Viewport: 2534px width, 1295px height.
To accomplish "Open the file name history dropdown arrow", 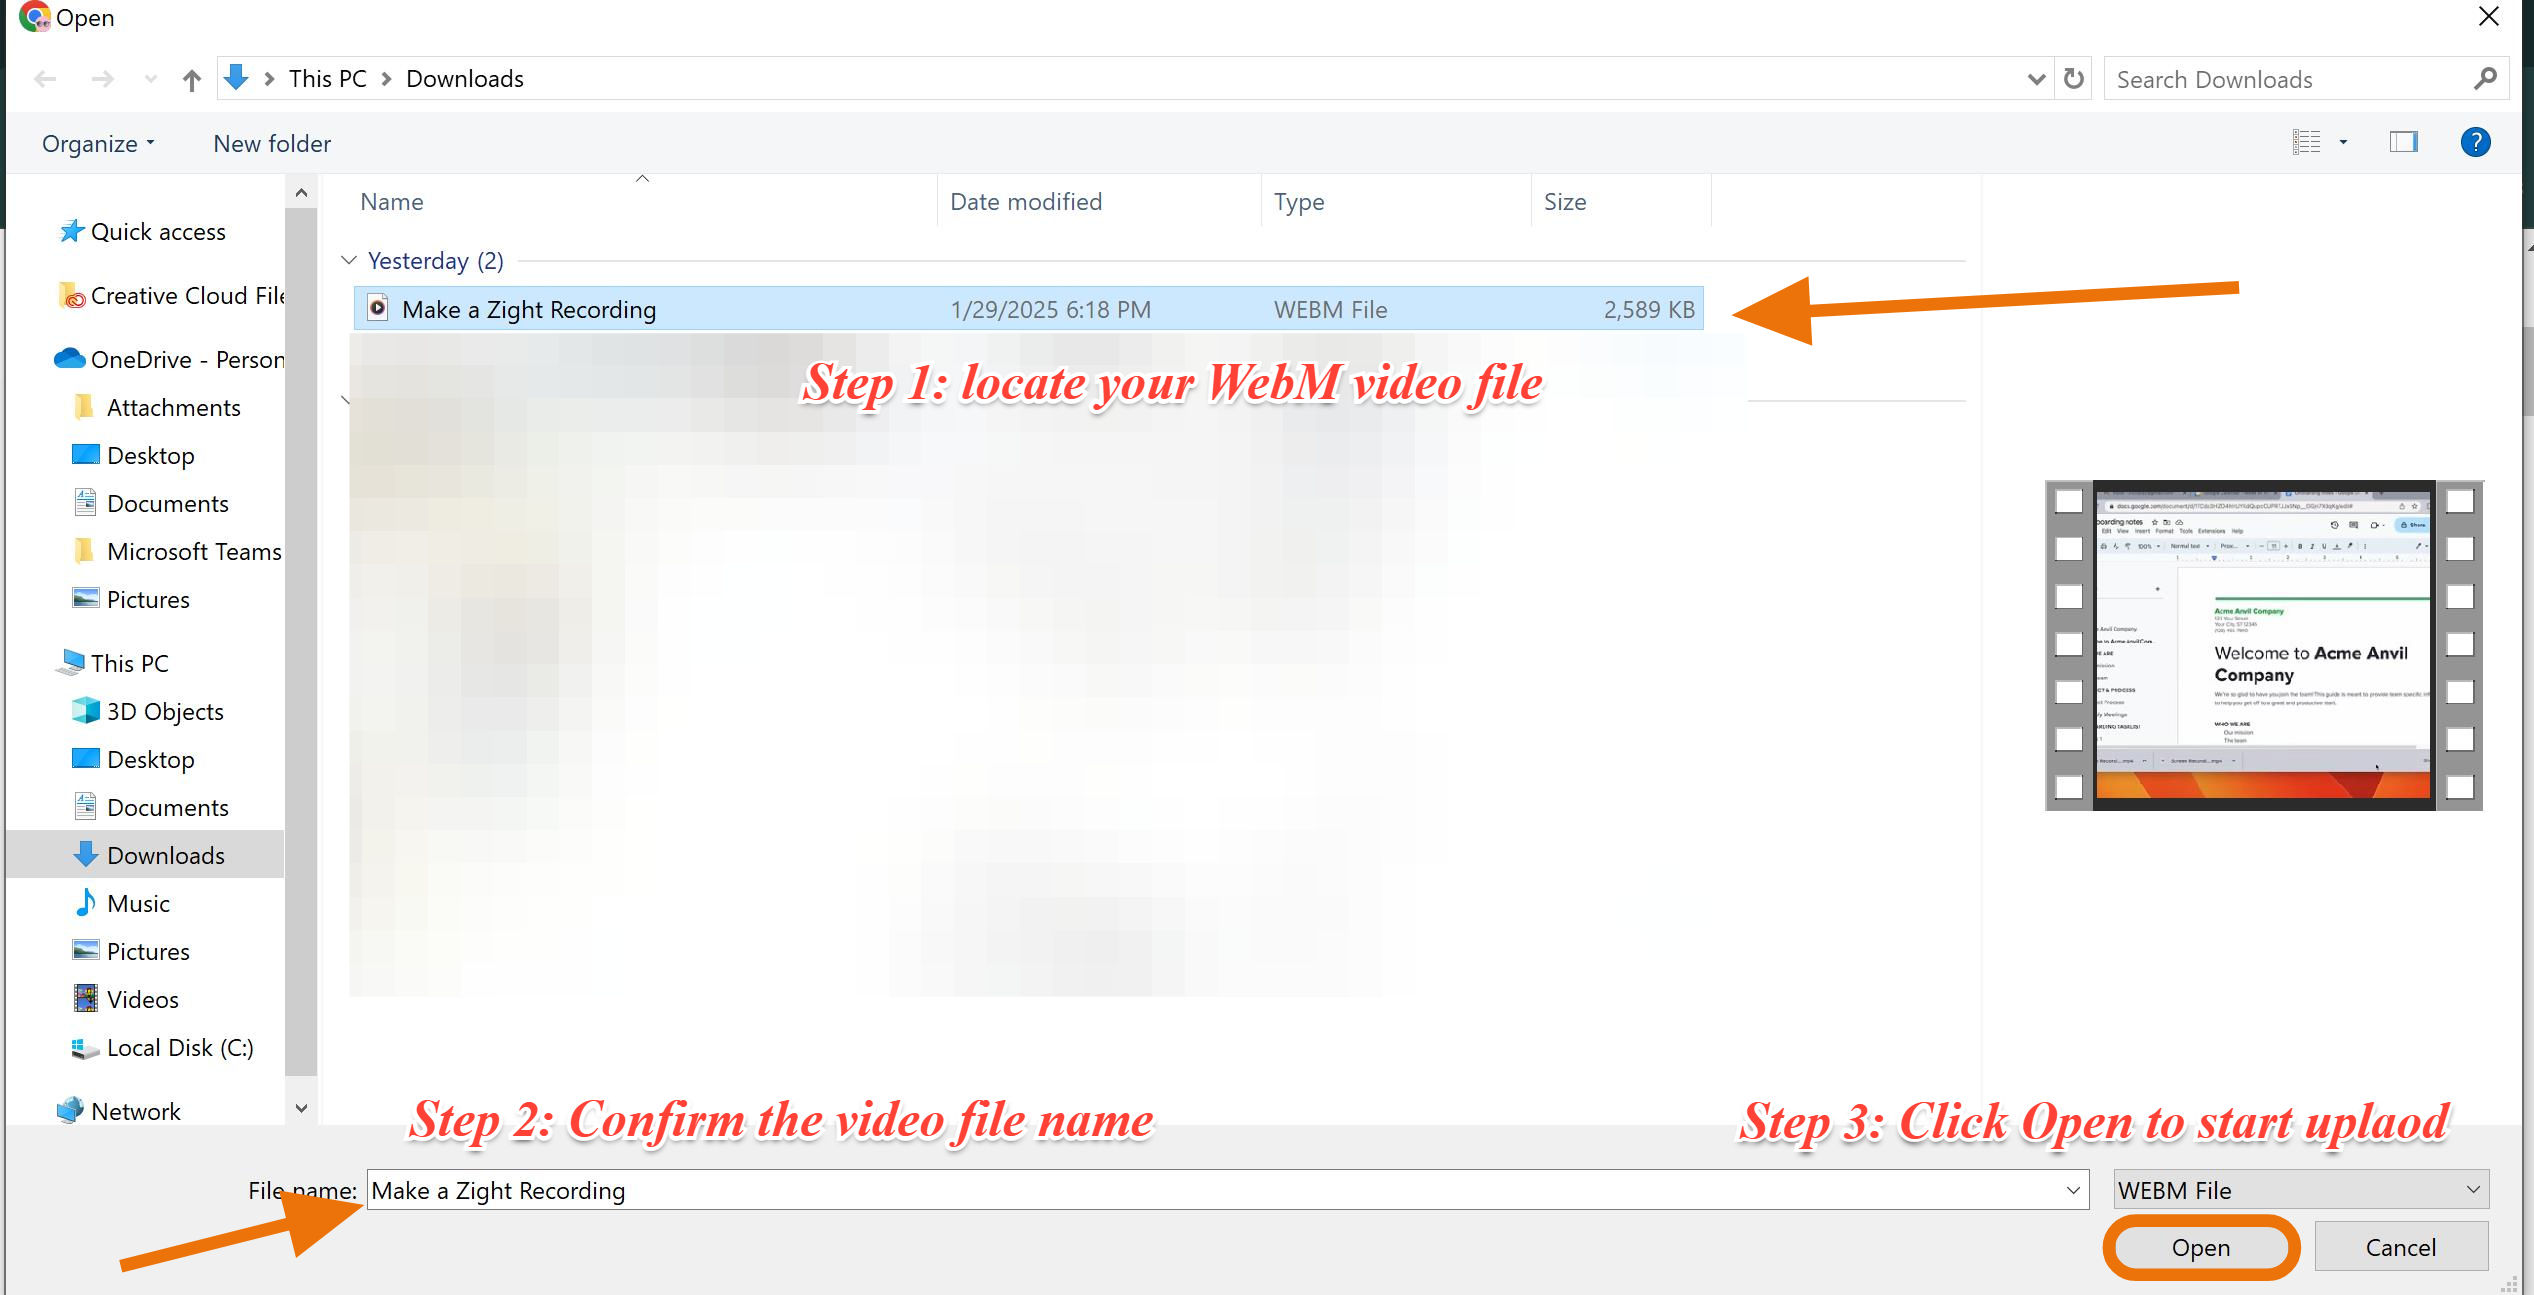I will coord(2072,1190).
